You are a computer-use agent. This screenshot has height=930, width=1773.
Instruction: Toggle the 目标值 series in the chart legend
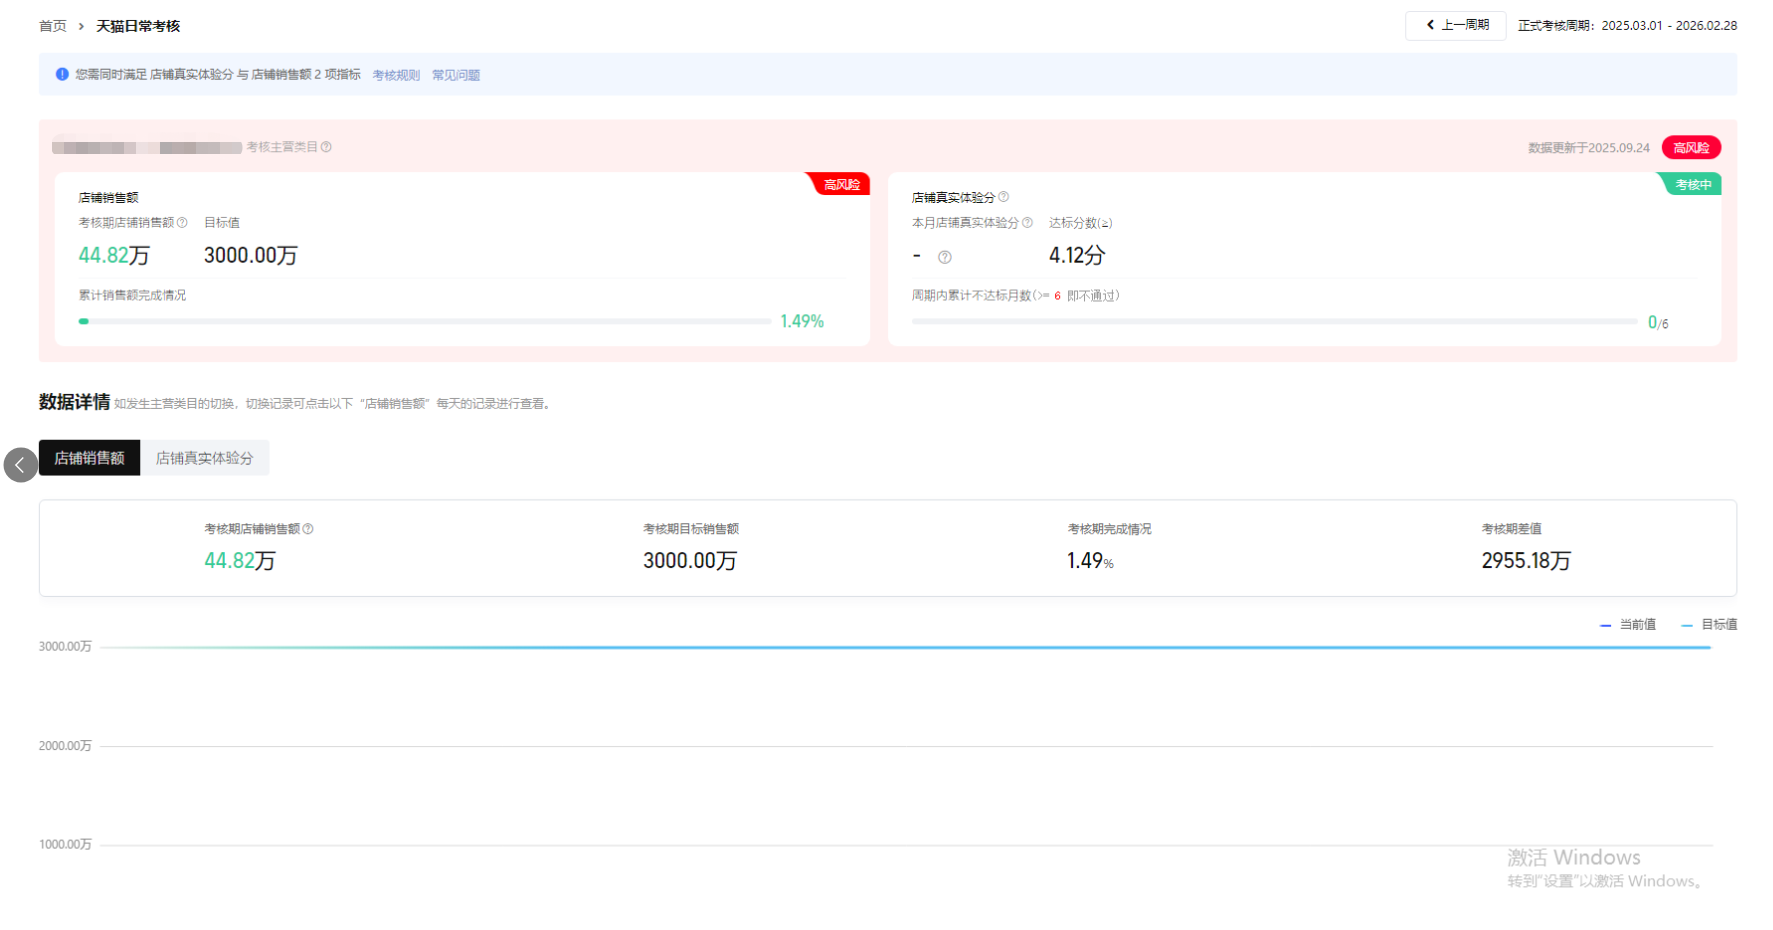[1710, 625]
